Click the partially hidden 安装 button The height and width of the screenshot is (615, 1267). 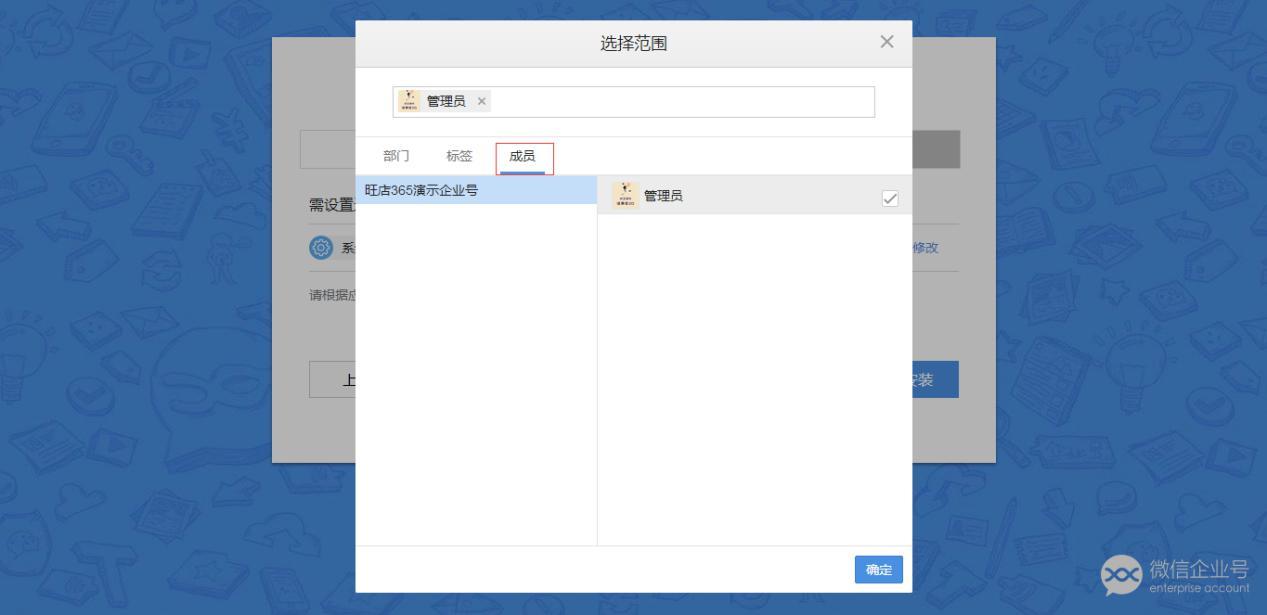[934, 380]
